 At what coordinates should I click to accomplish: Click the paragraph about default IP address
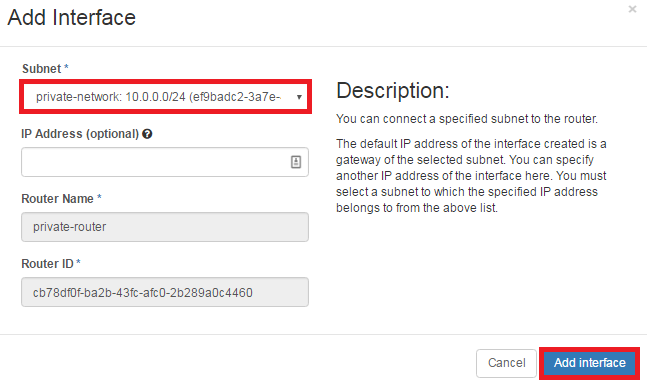point(471,176)
